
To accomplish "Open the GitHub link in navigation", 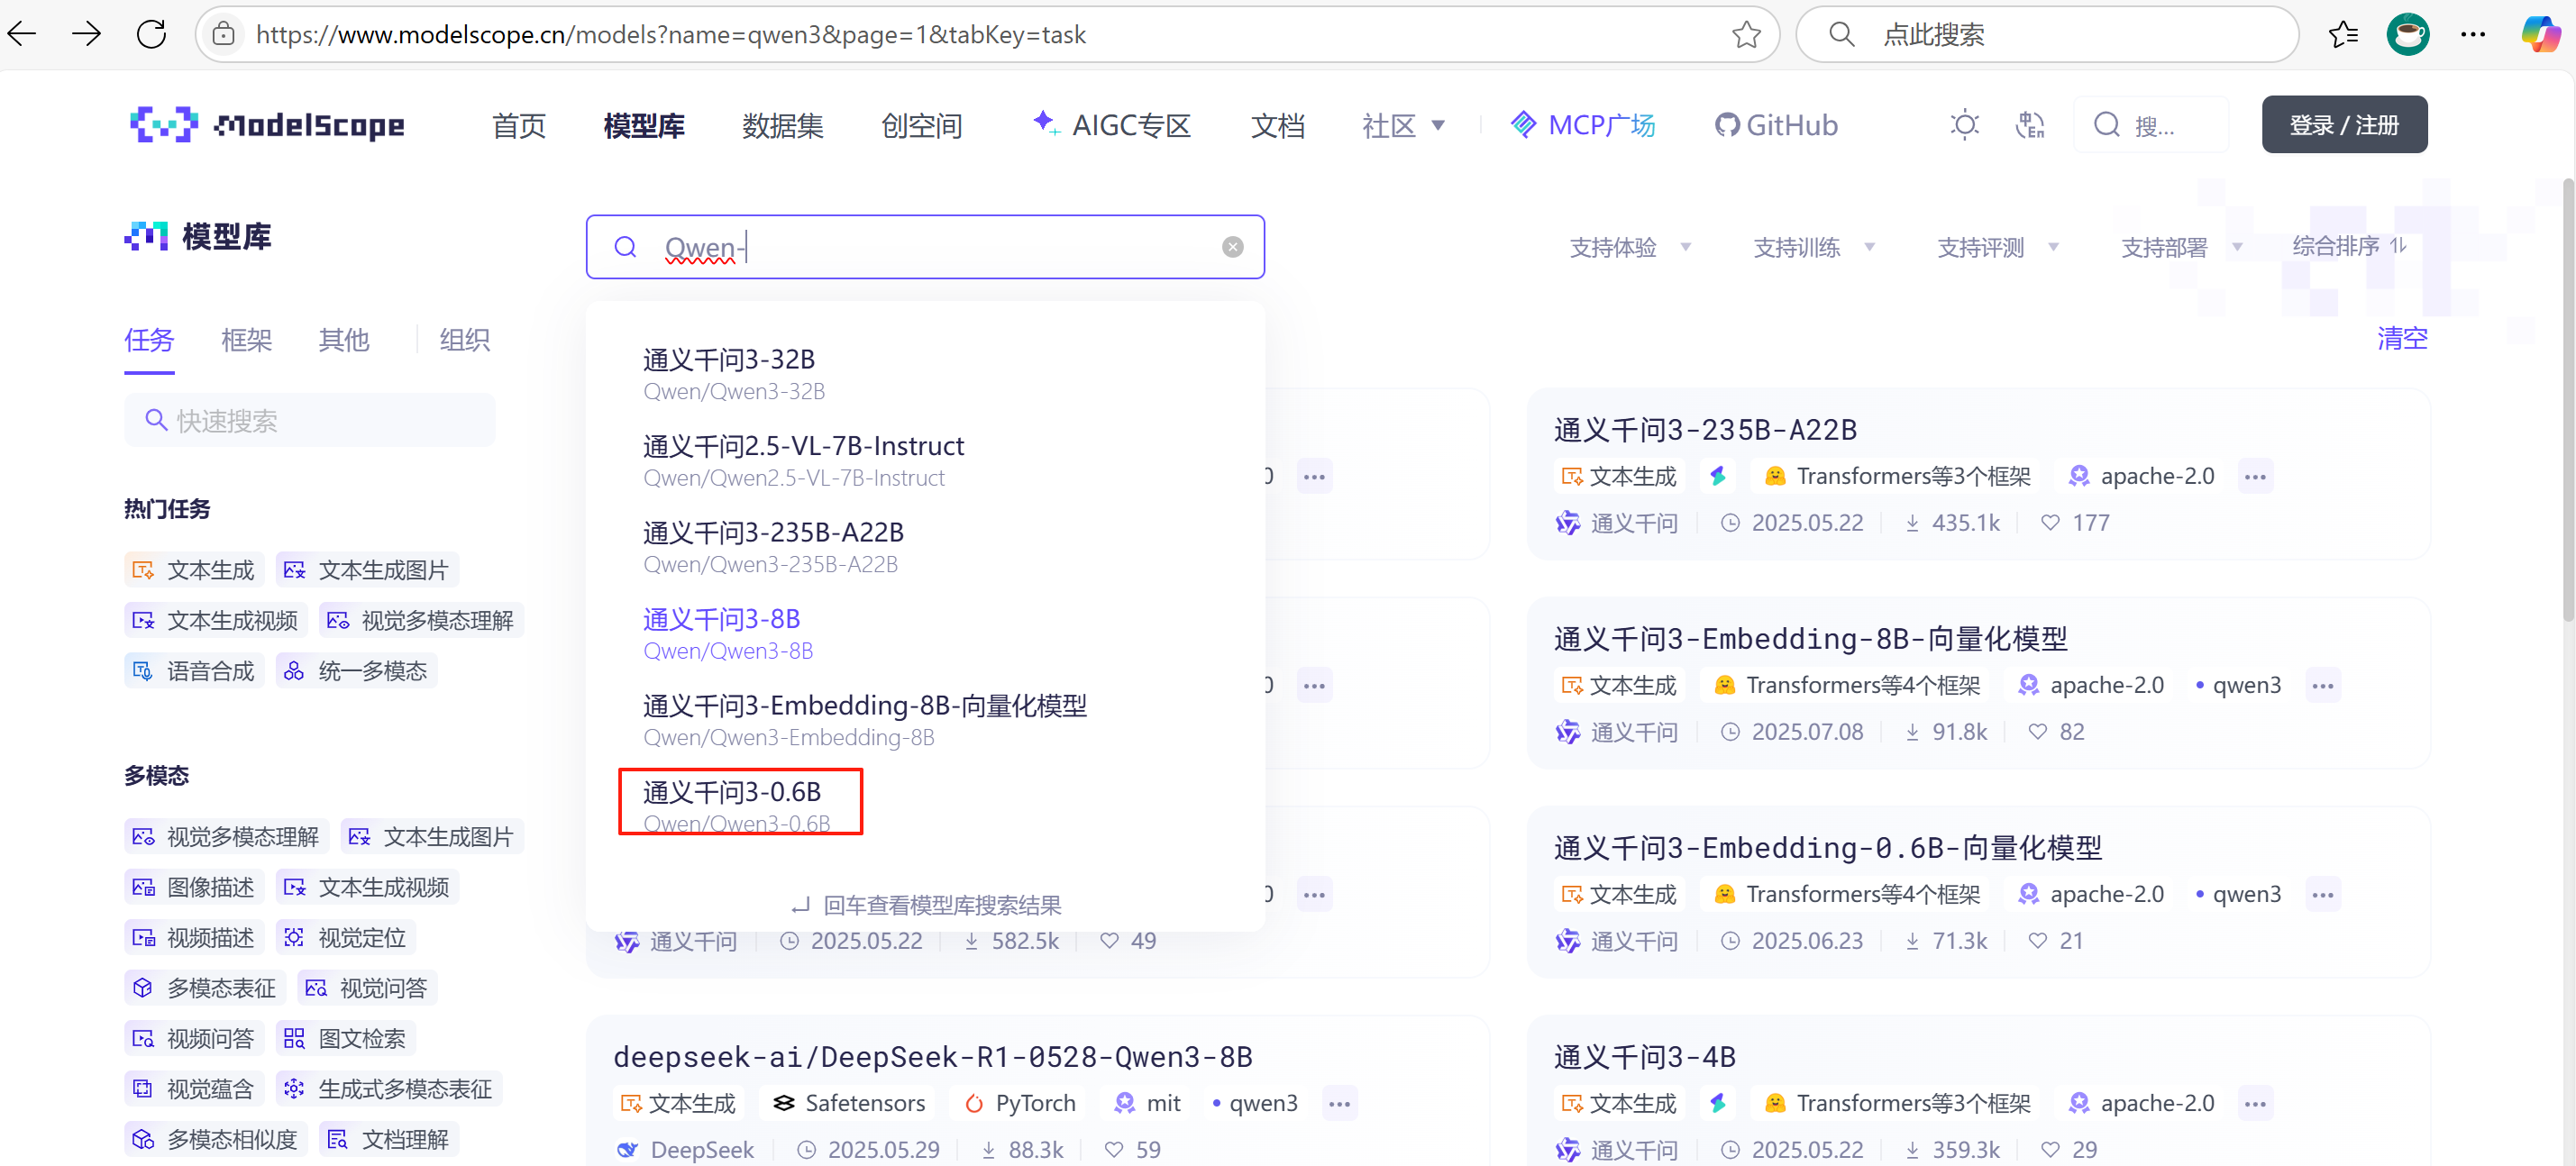I will (1776, 125).
